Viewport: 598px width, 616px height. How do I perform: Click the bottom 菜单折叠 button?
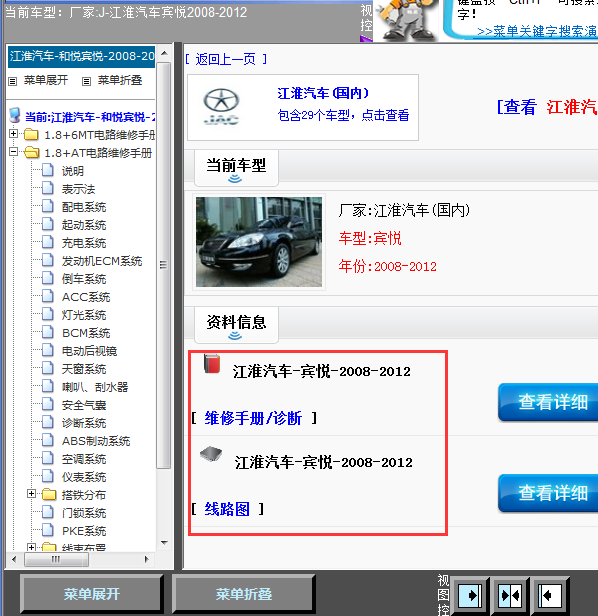pos(244,594)
